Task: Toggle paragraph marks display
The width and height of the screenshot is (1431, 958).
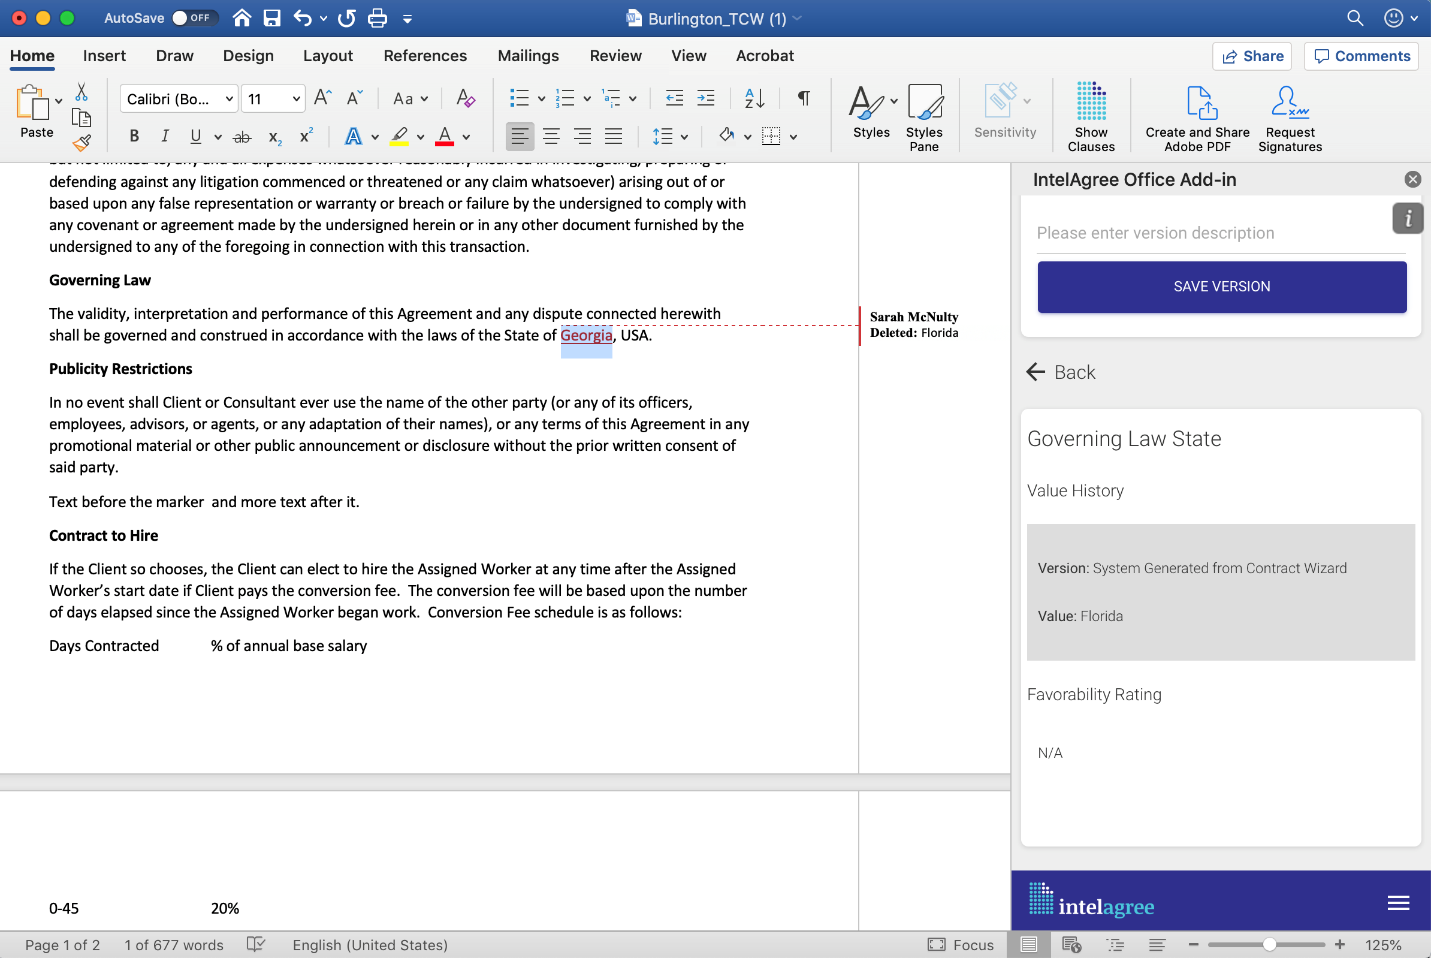Action: click(x=804, y=98)
